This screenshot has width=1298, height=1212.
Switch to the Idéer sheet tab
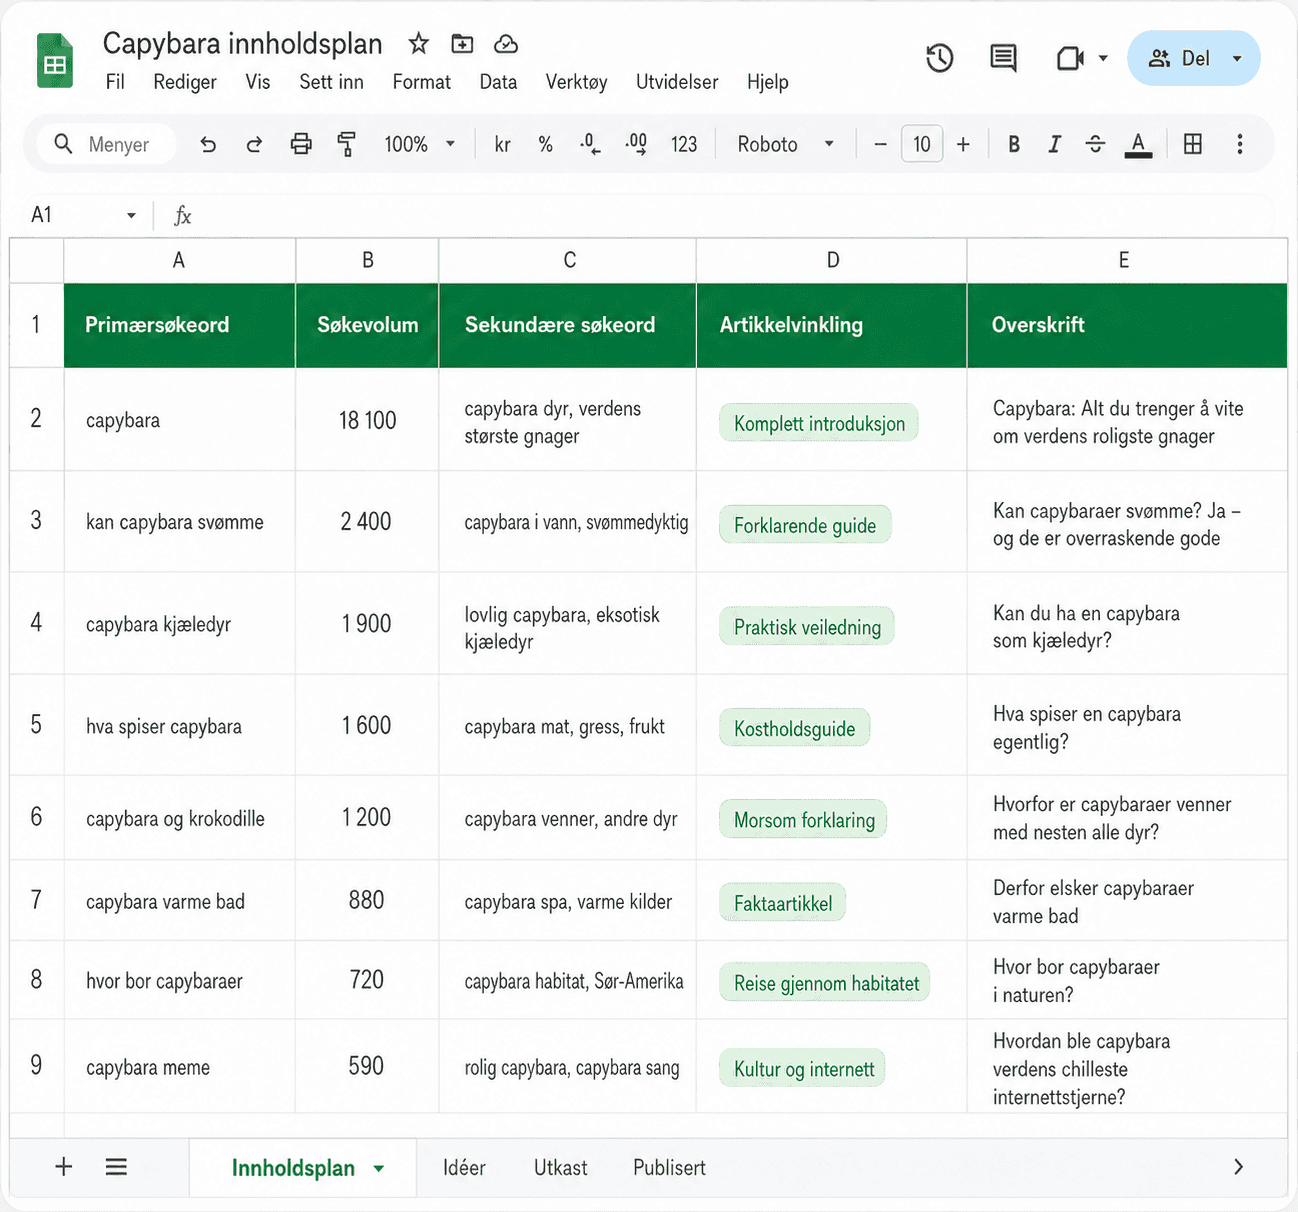pos(464,1168)
